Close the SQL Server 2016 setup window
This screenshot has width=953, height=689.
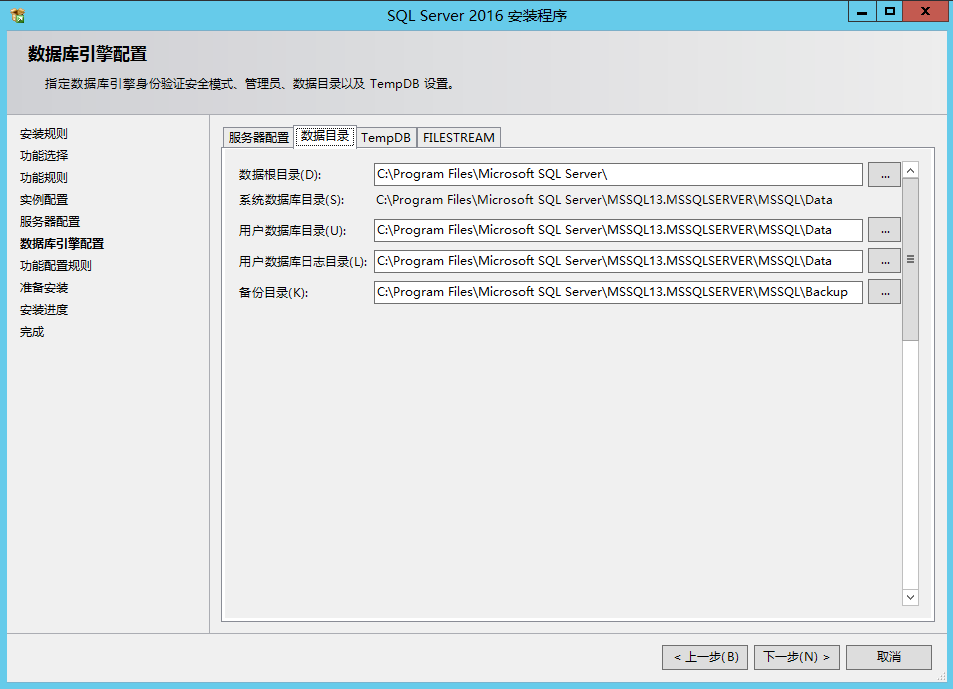(926, 12)
